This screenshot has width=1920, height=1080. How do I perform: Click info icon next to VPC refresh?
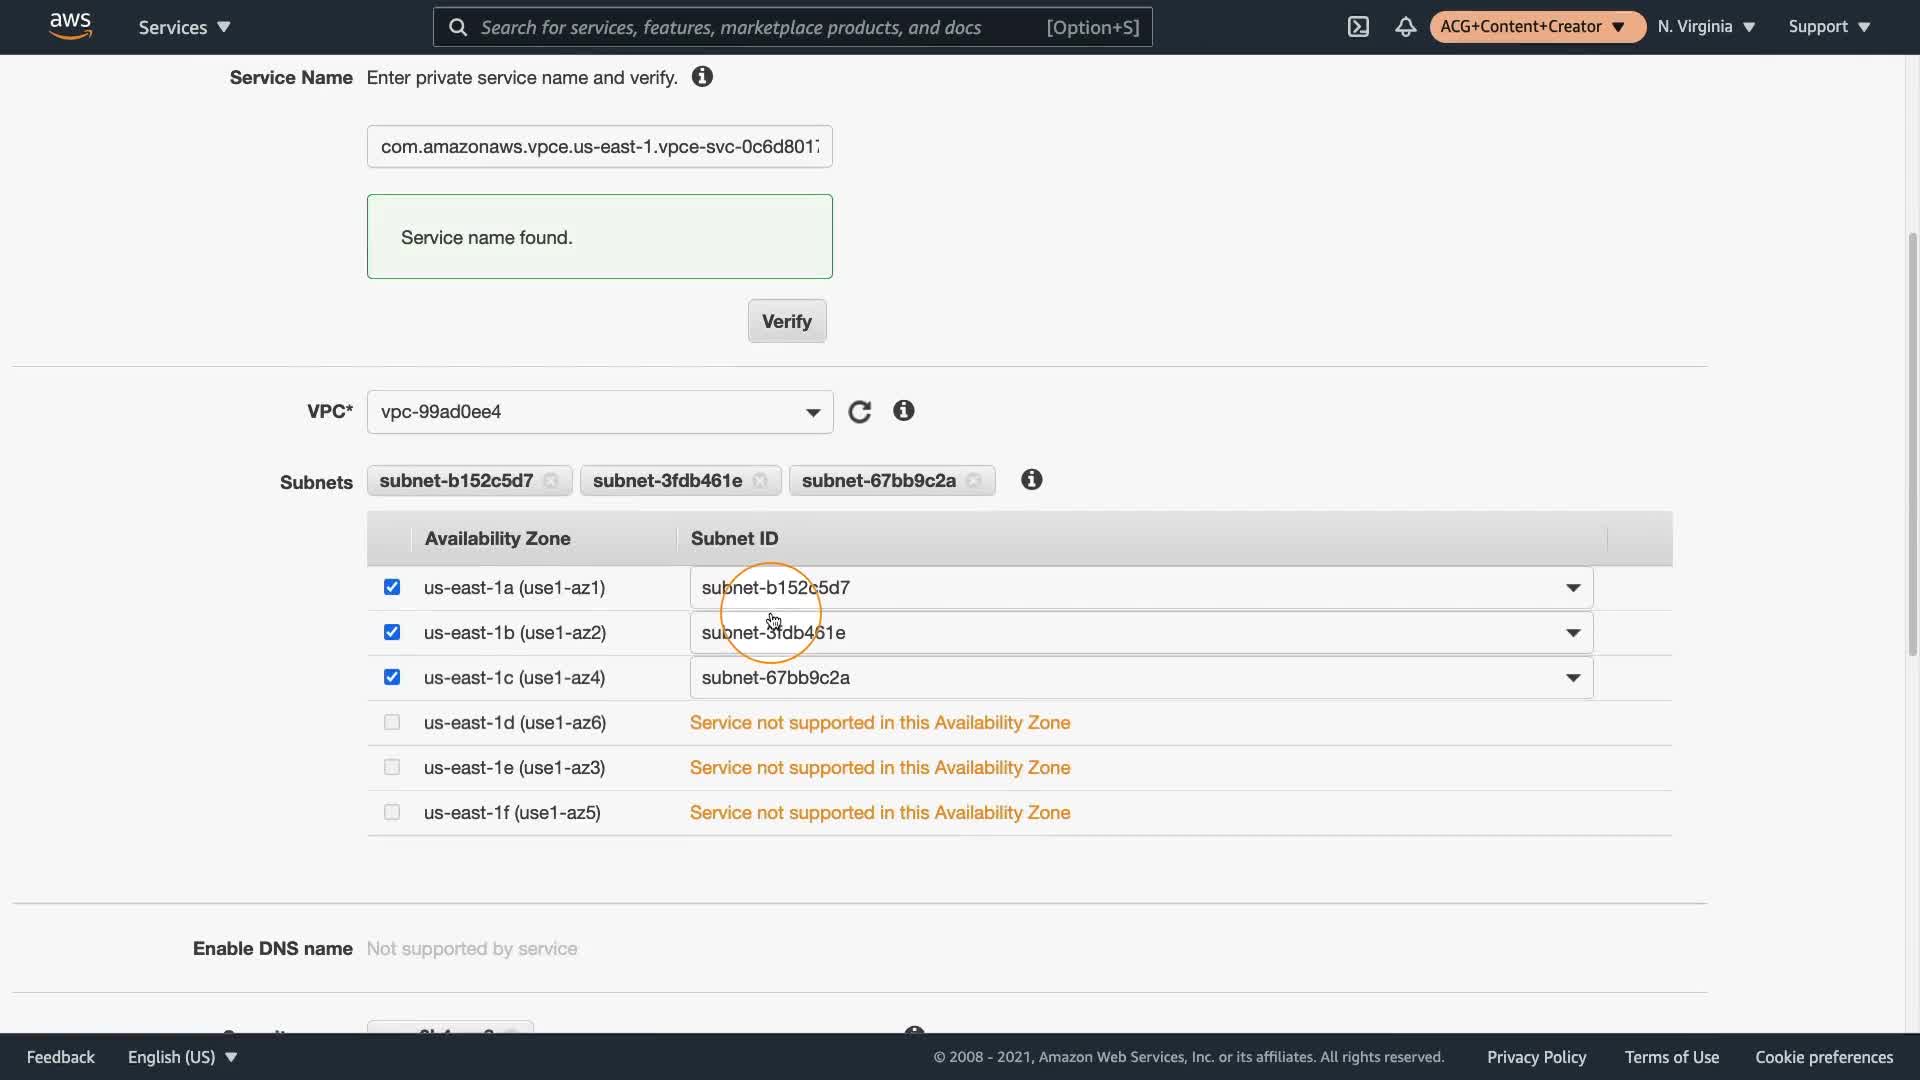pyautogui.click(x=903, y=411)
